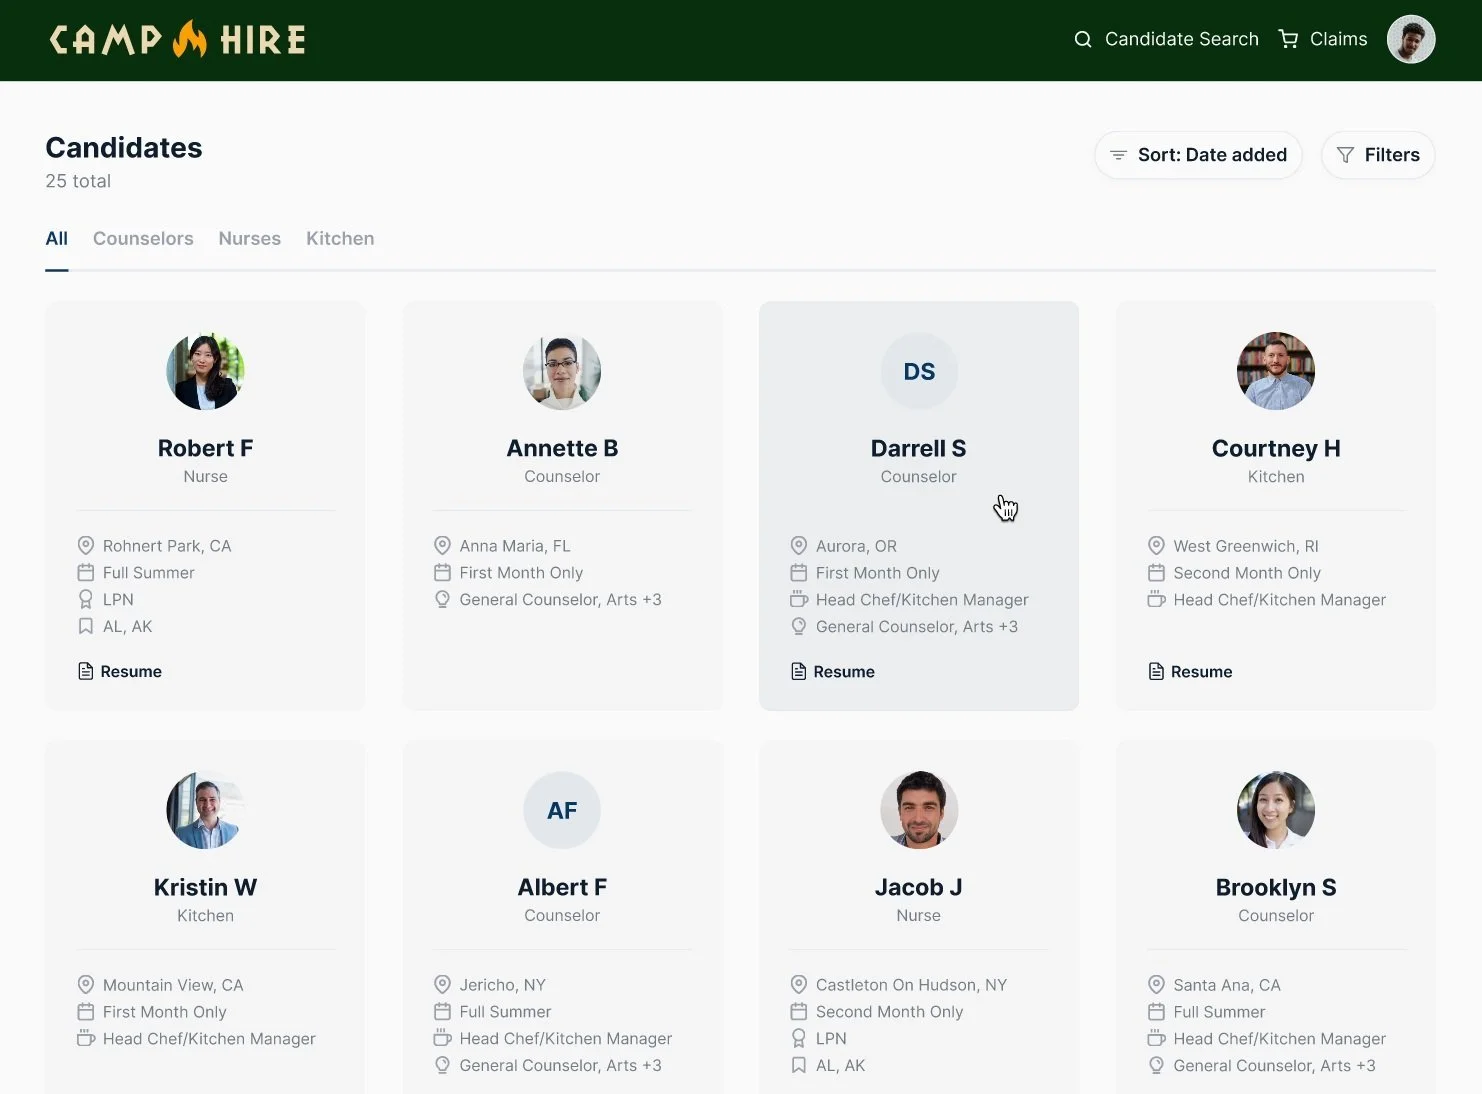Click Courtney H's profile photo
Image resolution: width=1482 pixels, height=1094 pixels.
[x=1276, y=371]
